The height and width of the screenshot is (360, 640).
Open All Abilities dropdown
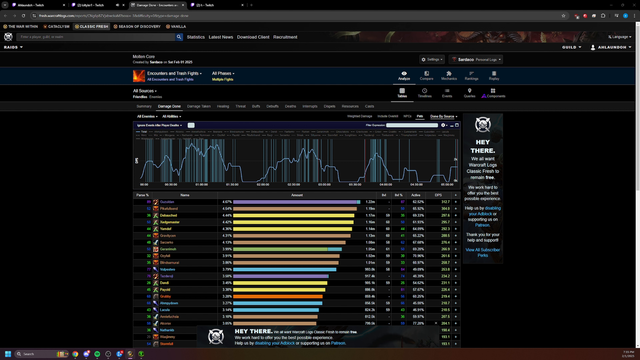[x=171, y=116]
